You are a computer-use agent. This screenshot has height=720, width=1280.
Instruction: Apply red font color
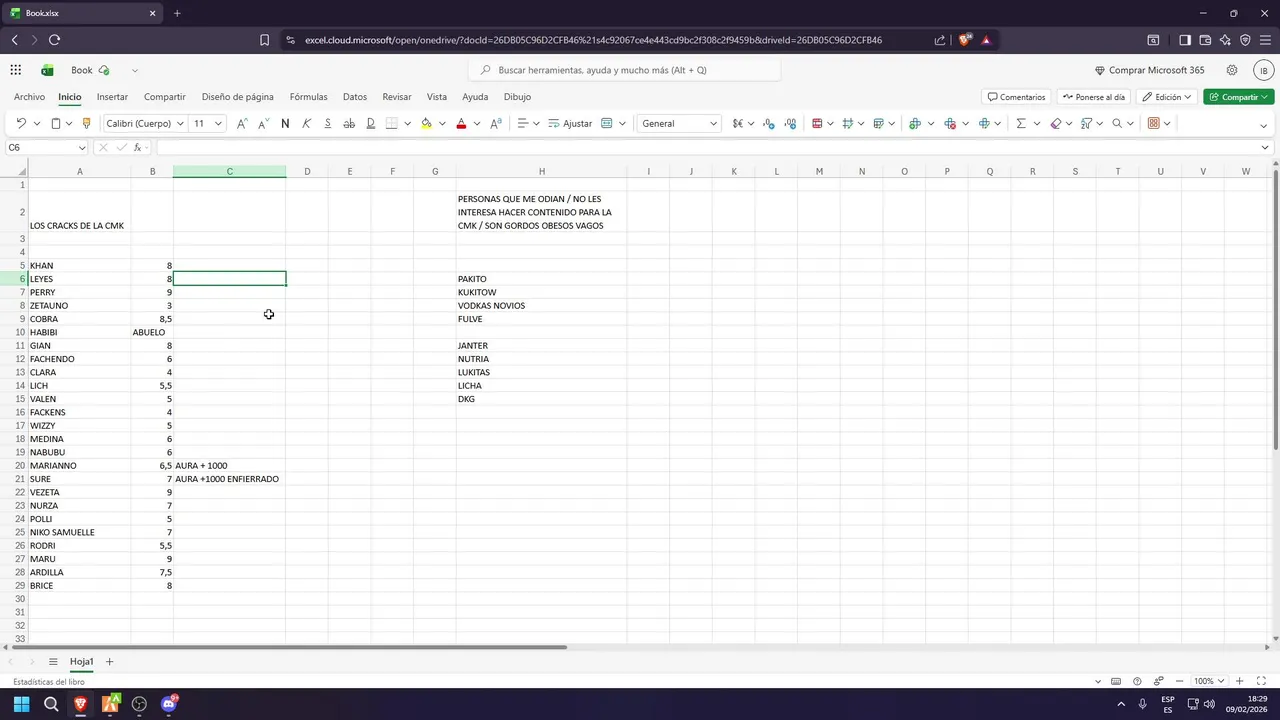pos(461,123)
